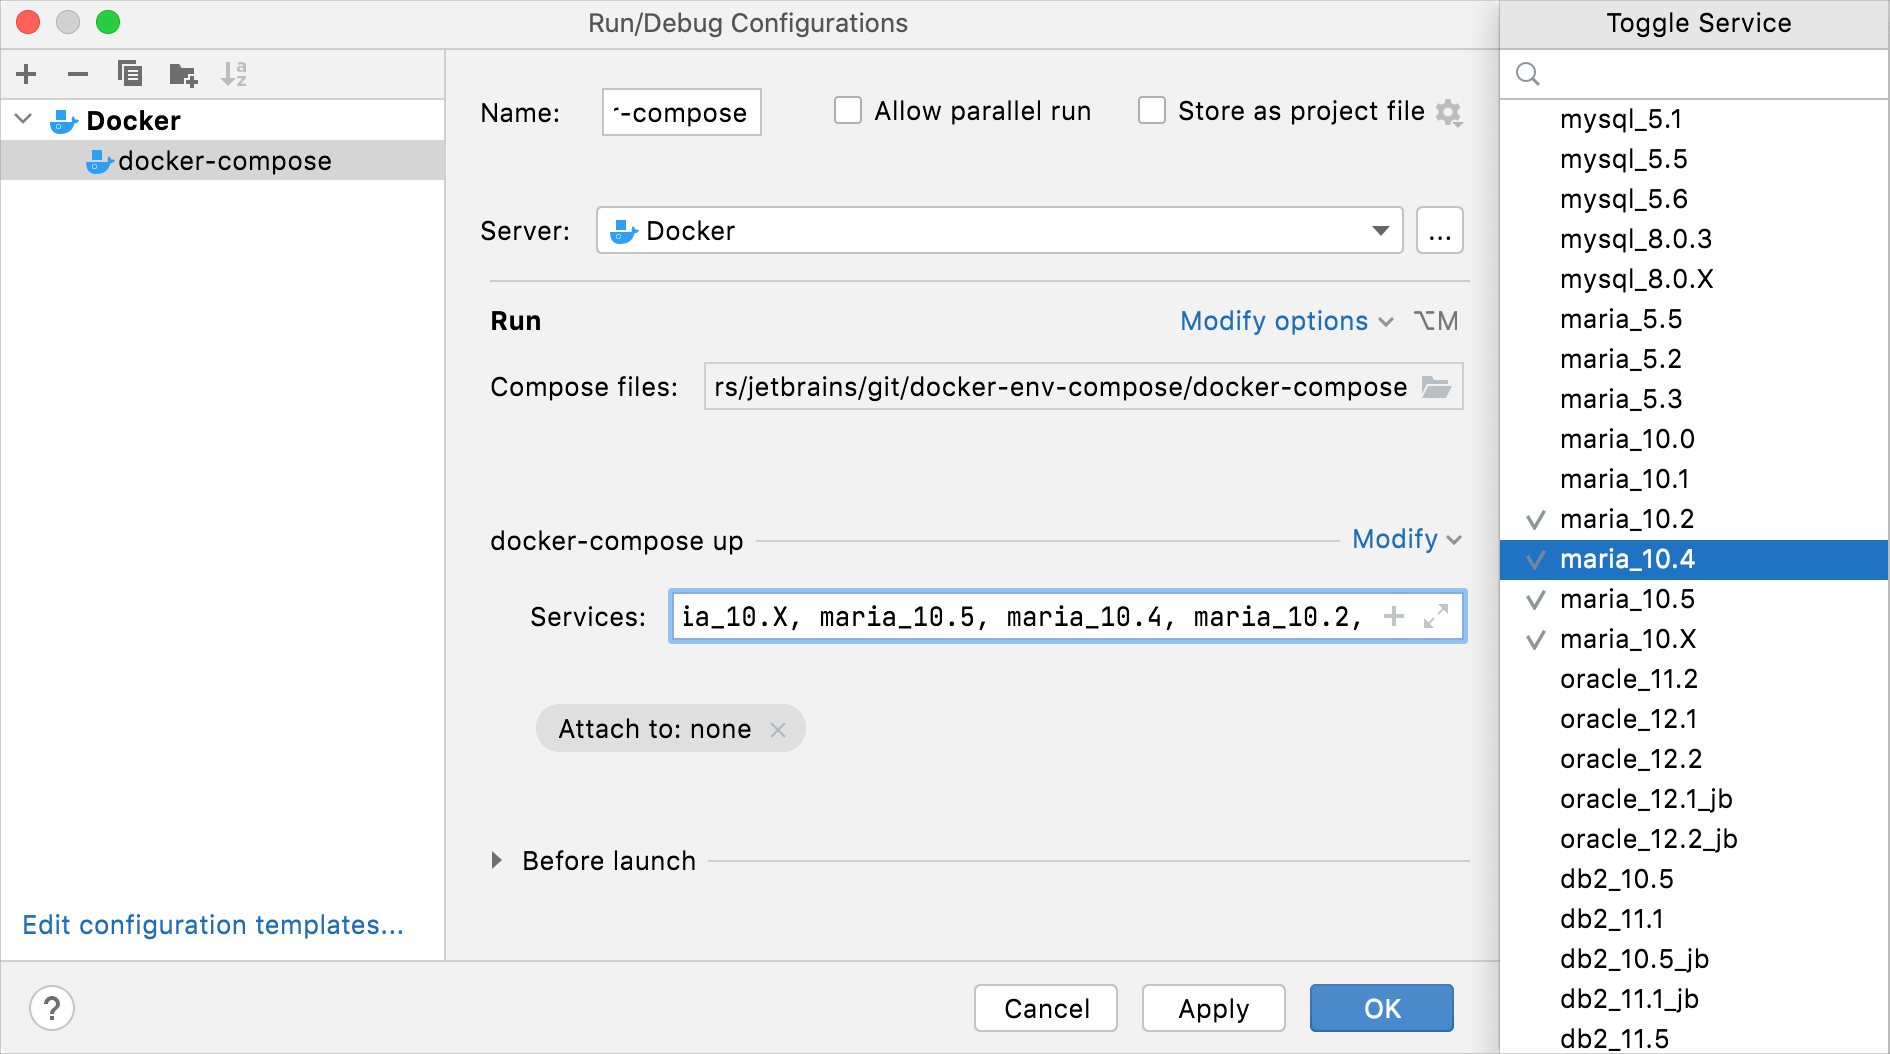Toggle db2_10.5 service on
This screenshot has width=1890, height=1054.
[x=1694, y=879]
